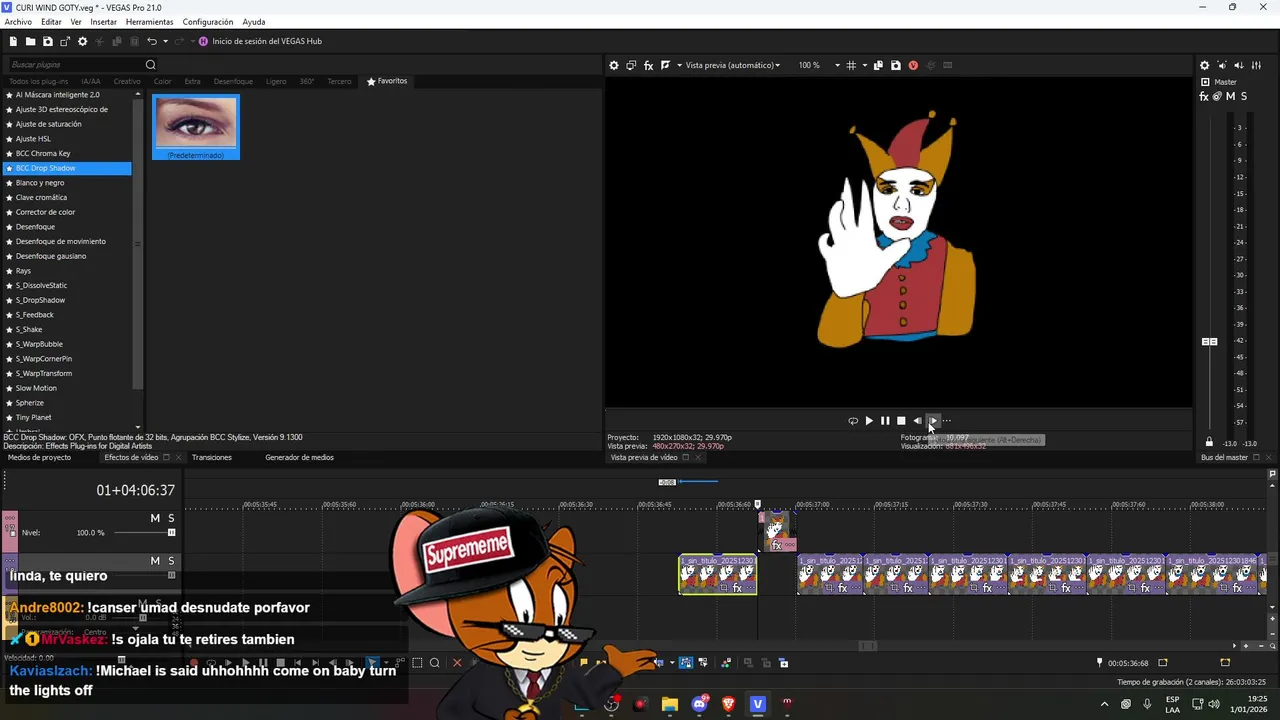The image size is (1280, 720).
Task: Undo the last action
Action: click(x=151, y=41)
